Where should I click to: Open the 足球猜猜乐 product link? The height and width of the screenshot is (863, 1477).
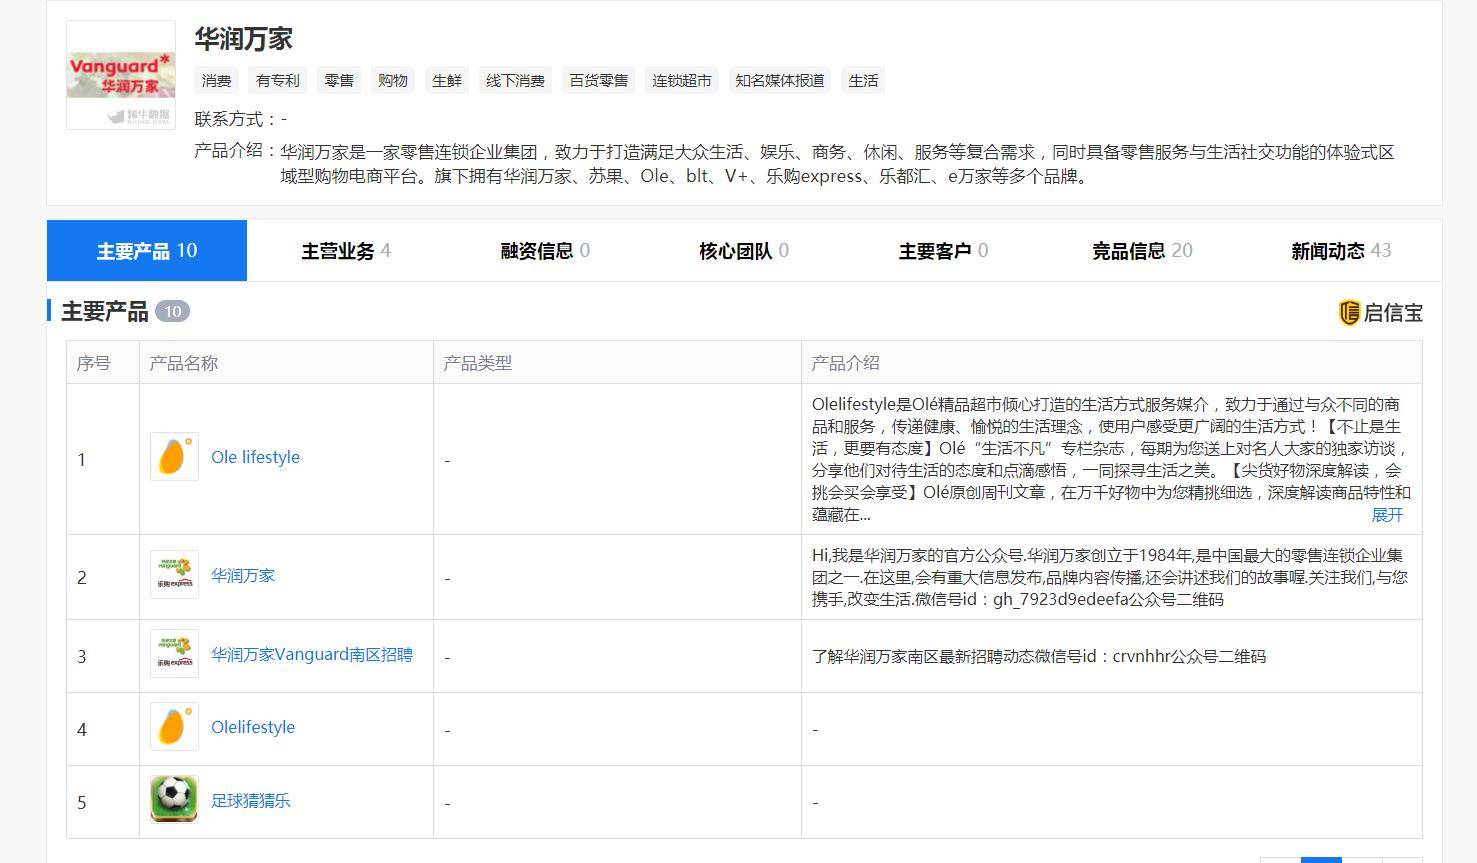251,800
